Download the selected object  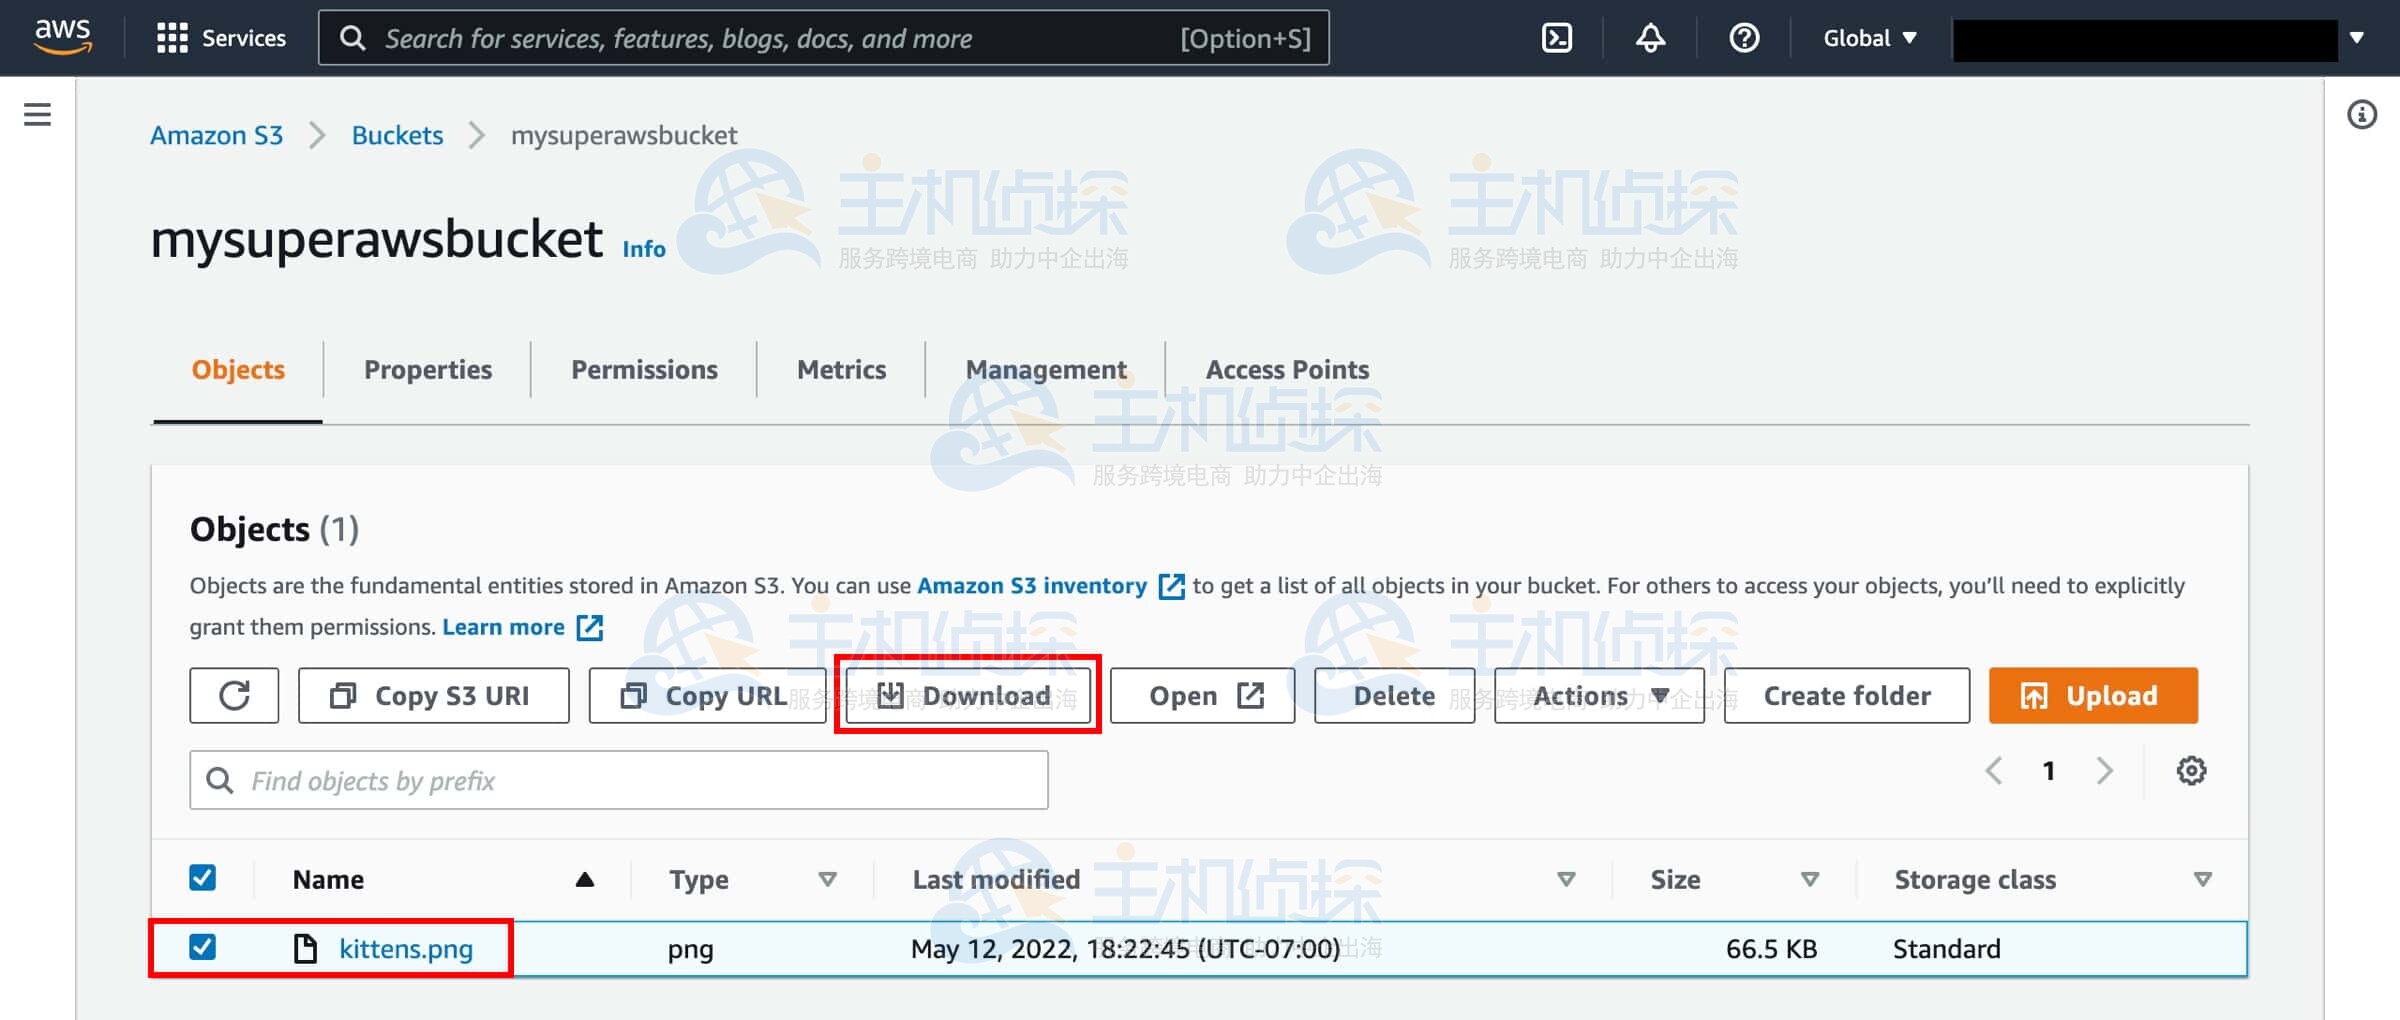pos(967,695)
